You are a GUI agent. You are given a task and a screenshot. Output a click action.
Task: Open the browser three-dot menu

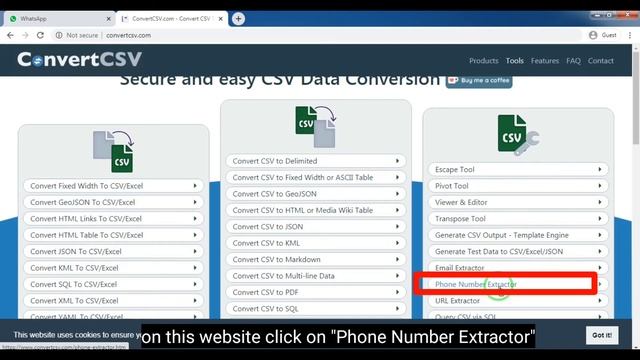click(x=630, y=35)
